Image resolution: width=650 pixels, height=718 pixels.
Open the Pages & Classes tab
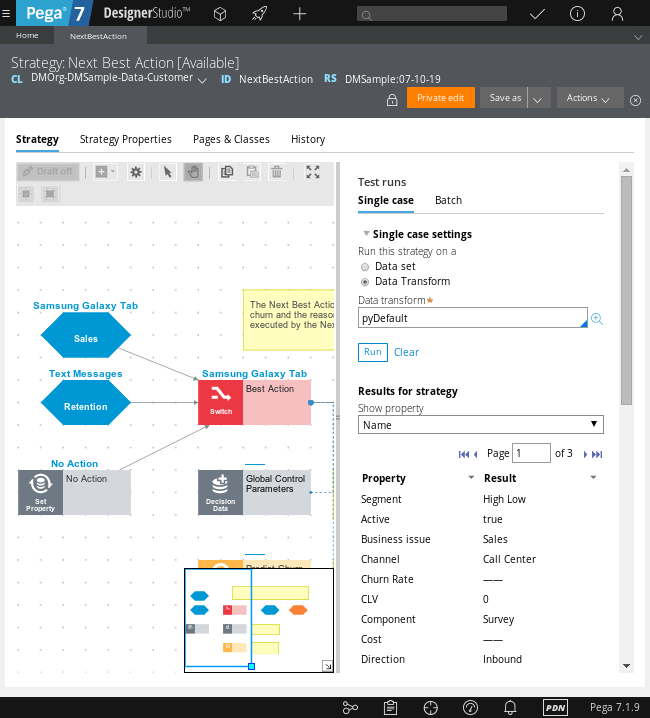click(x=231, y=139)
